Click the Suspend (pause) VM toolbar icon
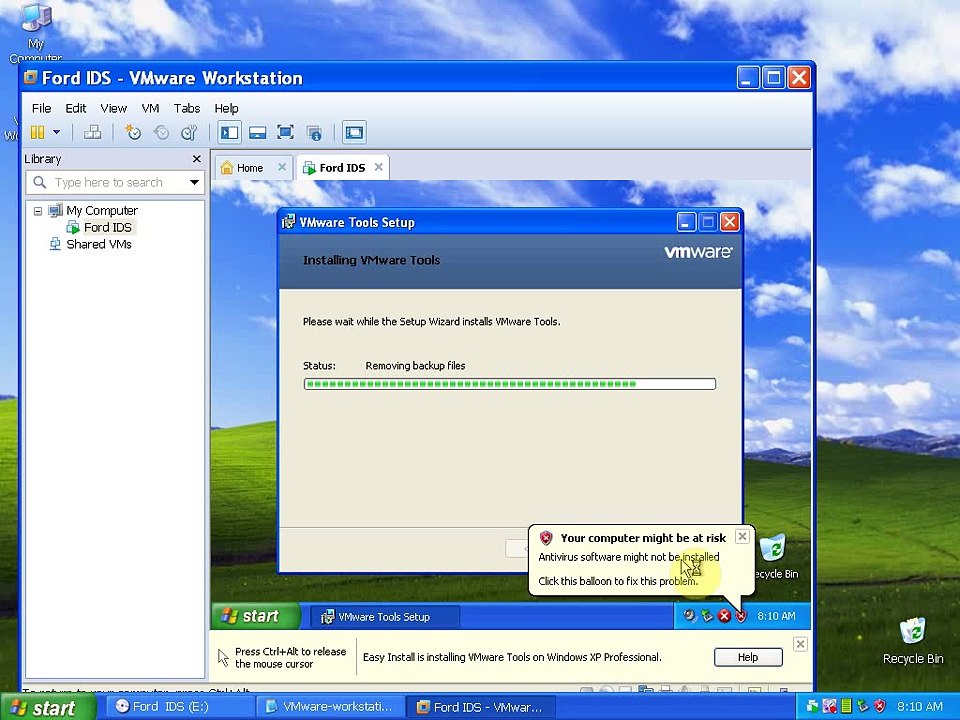 [37, 132]
